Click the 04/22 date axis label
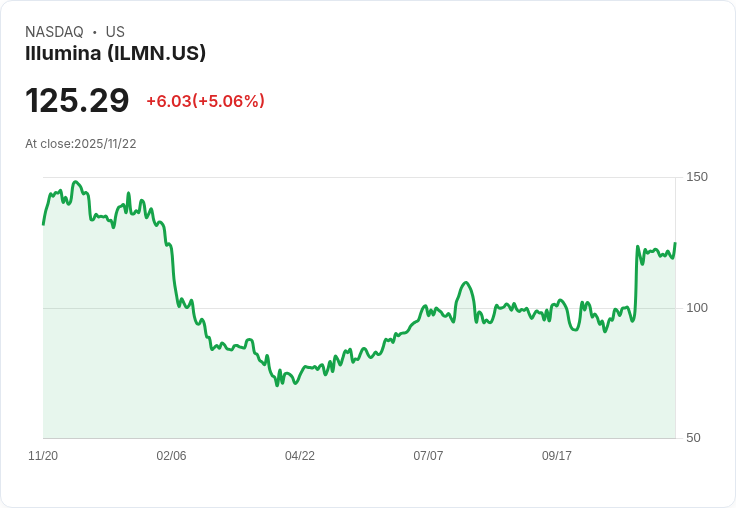Viewport: 736px width, 508px height. click(x=300, y=456)
